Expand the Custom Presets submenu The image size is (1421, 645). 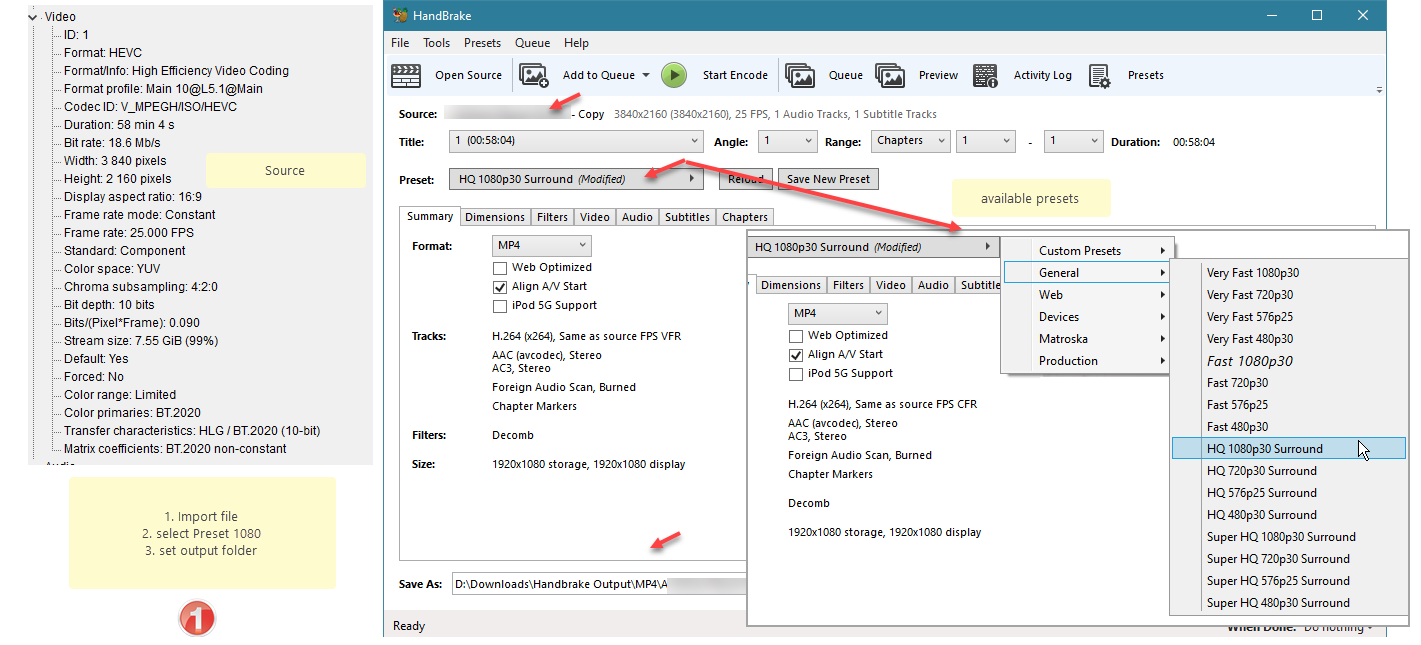1087,251
